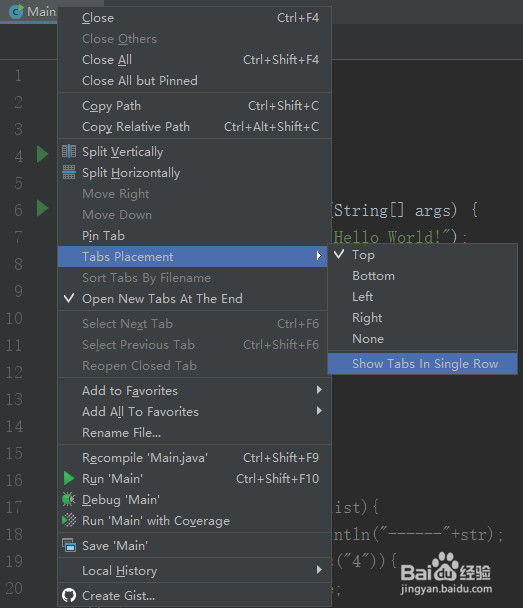The image size is (523, 608).
Task: Click the Save 'Main' disk icon
Action: 69,545
